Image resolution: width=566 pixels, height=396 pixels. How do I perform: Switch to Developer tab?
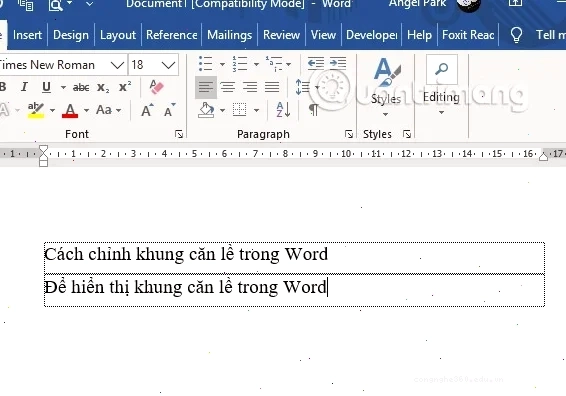[371, 35]
